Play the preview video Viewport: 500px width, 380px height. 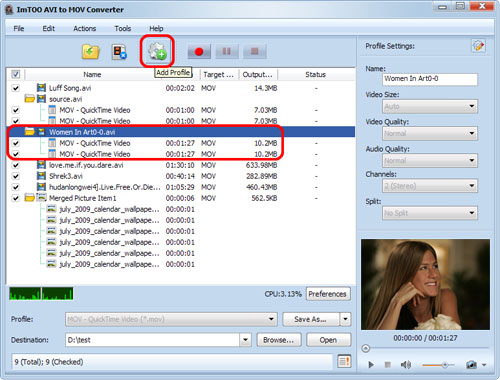pos(371,365)
